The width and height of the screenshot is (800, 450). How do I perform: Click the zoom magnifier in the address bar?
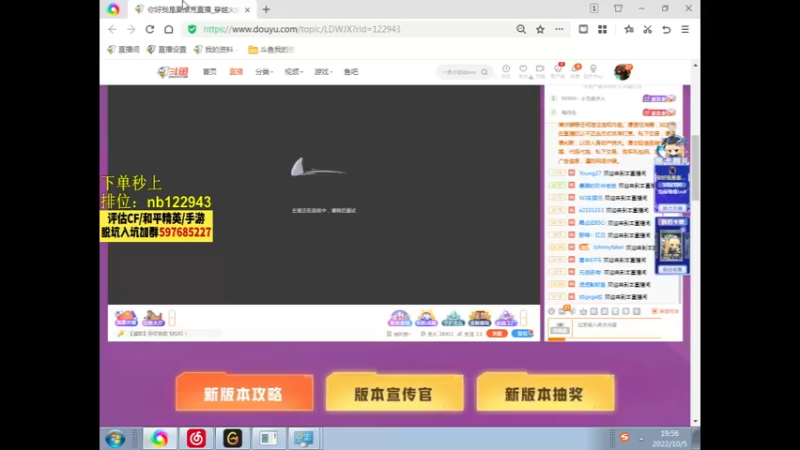(521, 30)
